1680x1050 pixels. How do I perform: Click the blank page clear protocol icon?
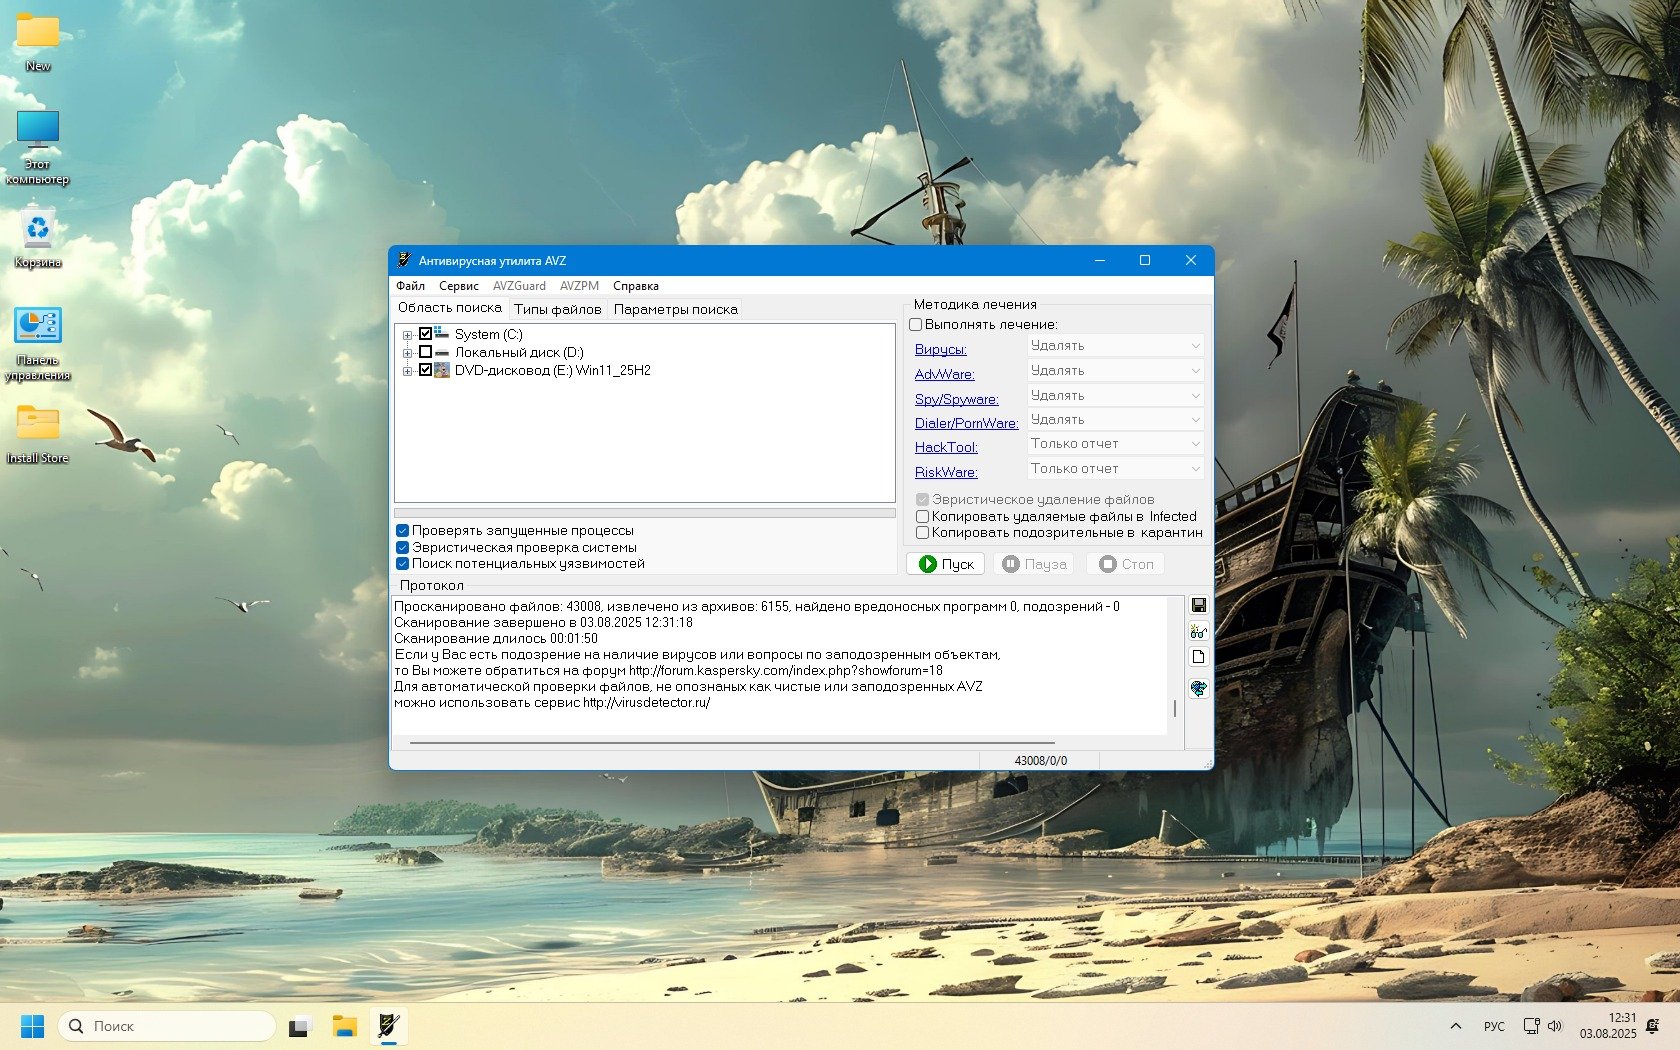click(x=1198, y=657)
